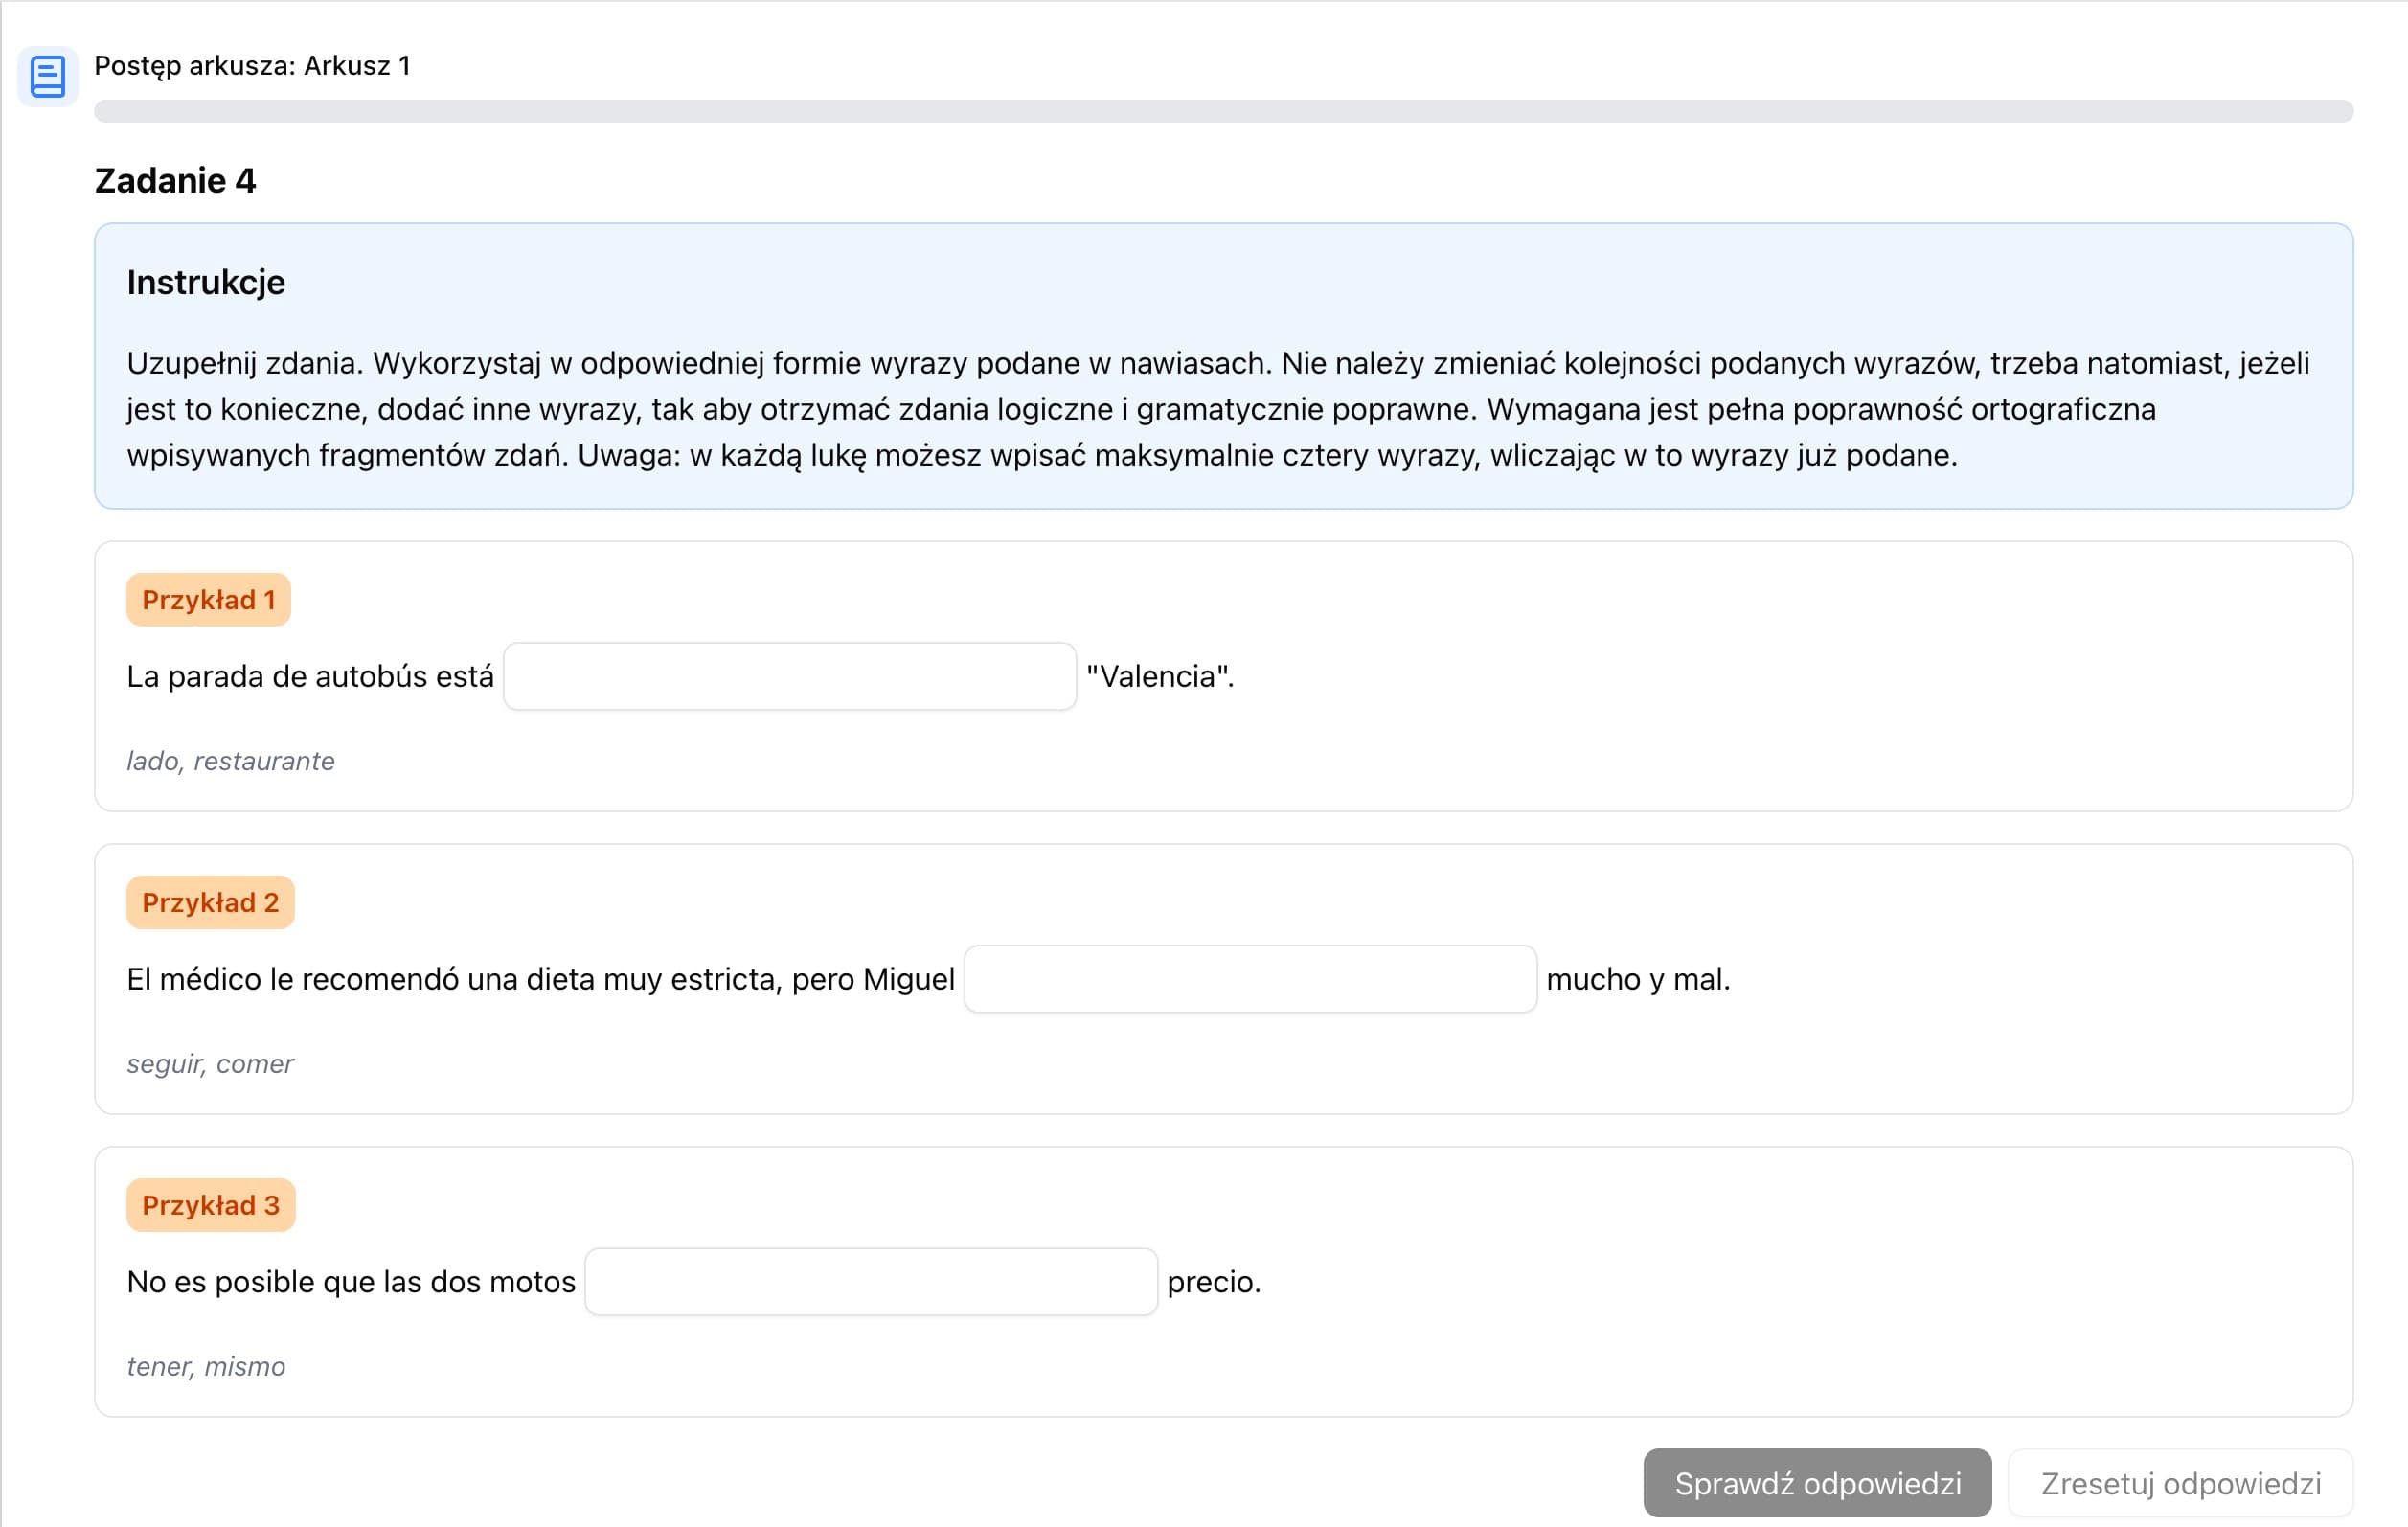
Task: Click the 'Przykład 1' orange badge
Action: (x=208, y=600)
